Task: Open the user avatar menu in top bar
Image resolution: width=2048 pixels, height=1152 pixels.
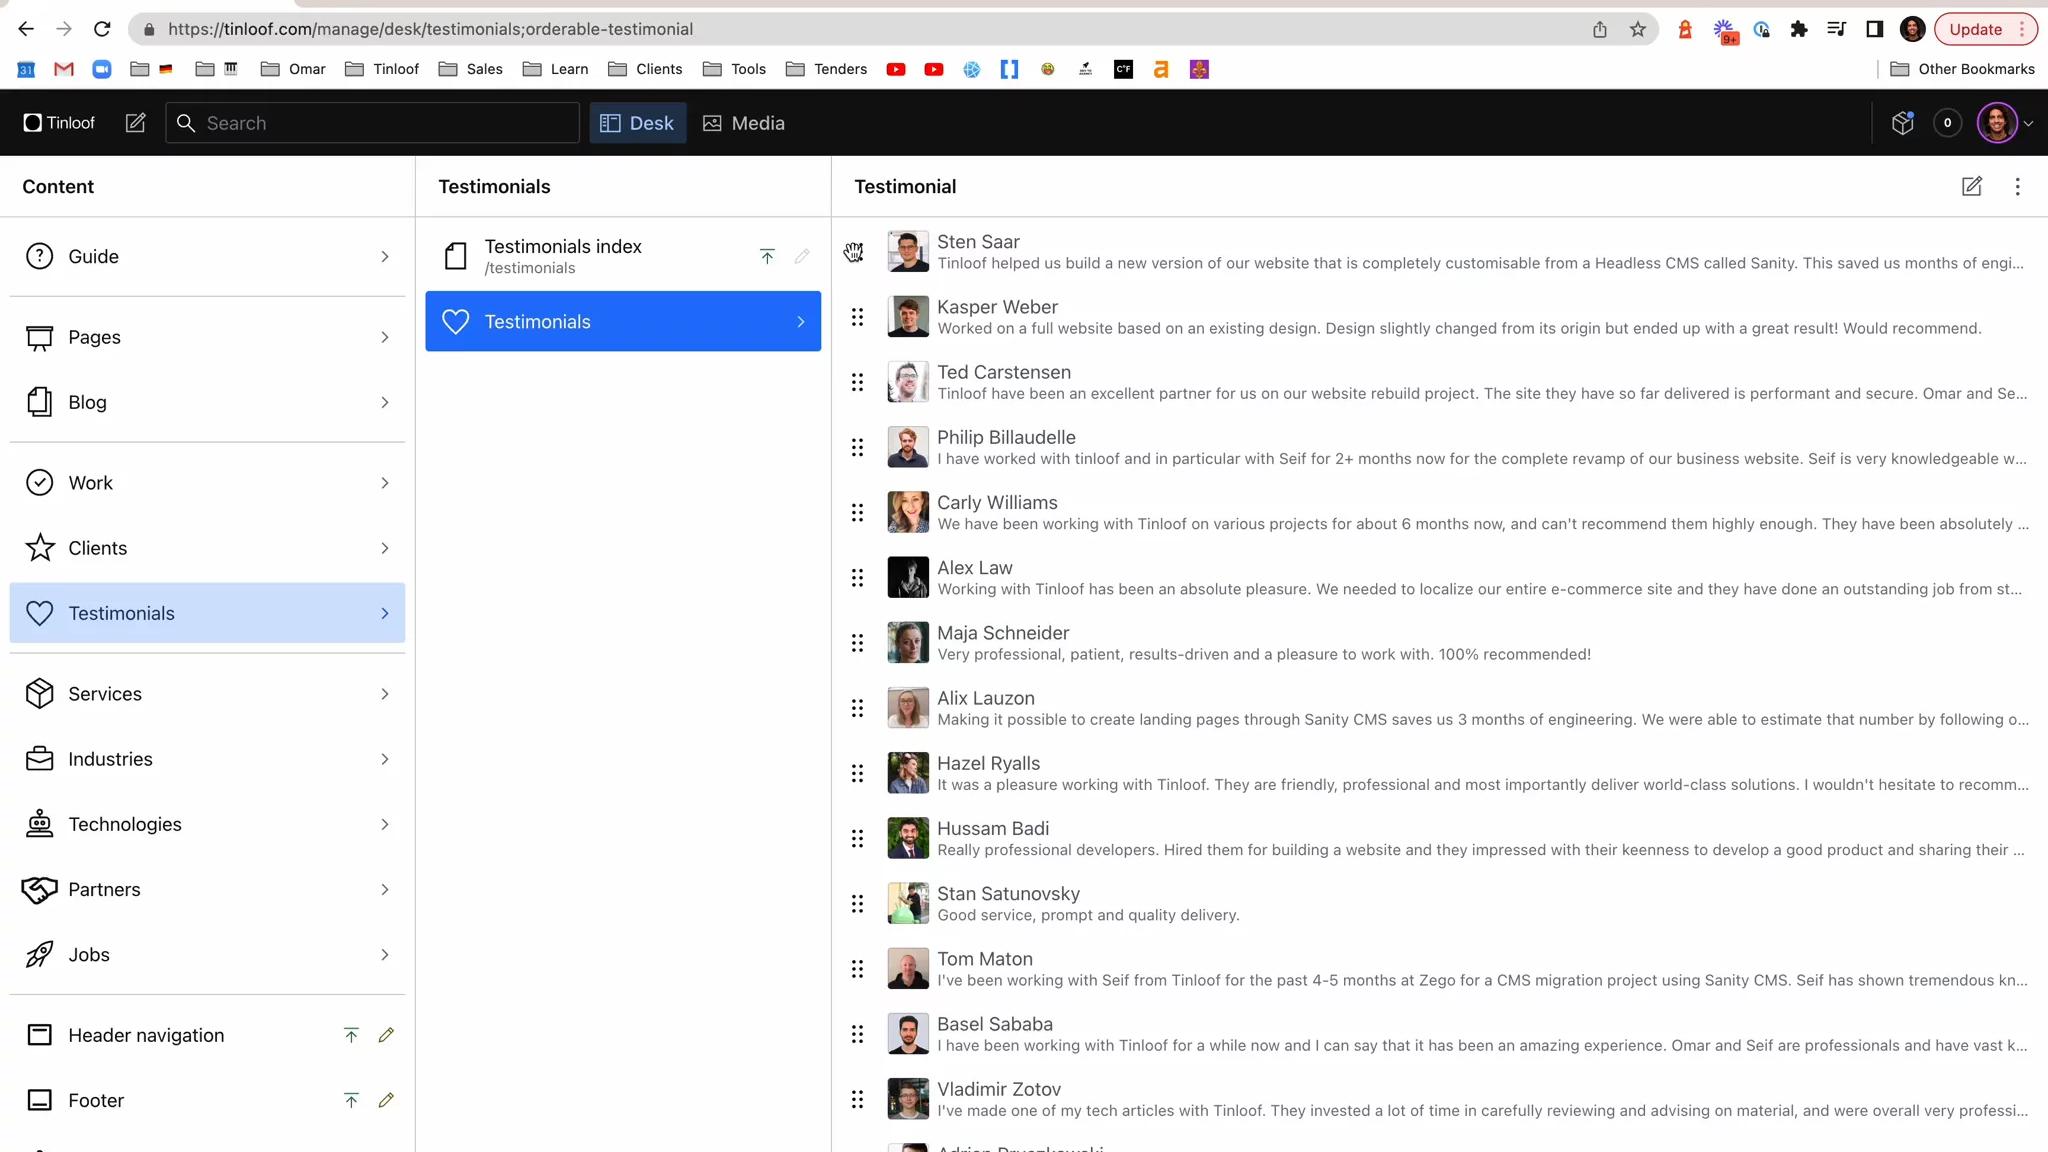Action: tap(2005, 123)
